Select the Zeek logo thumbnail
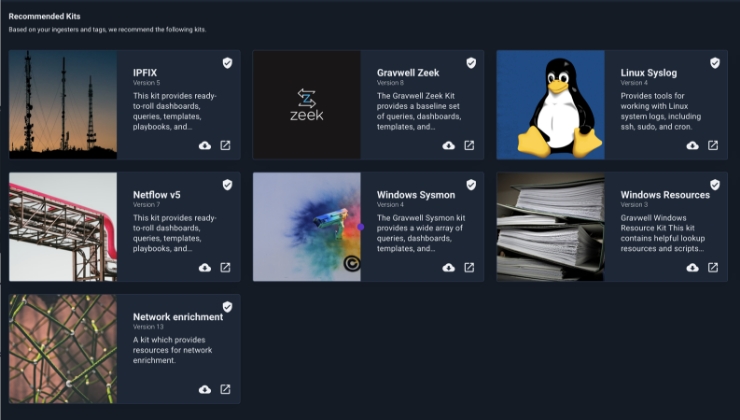The height and width of the screenshot is (420, 740). pos(307,105)
